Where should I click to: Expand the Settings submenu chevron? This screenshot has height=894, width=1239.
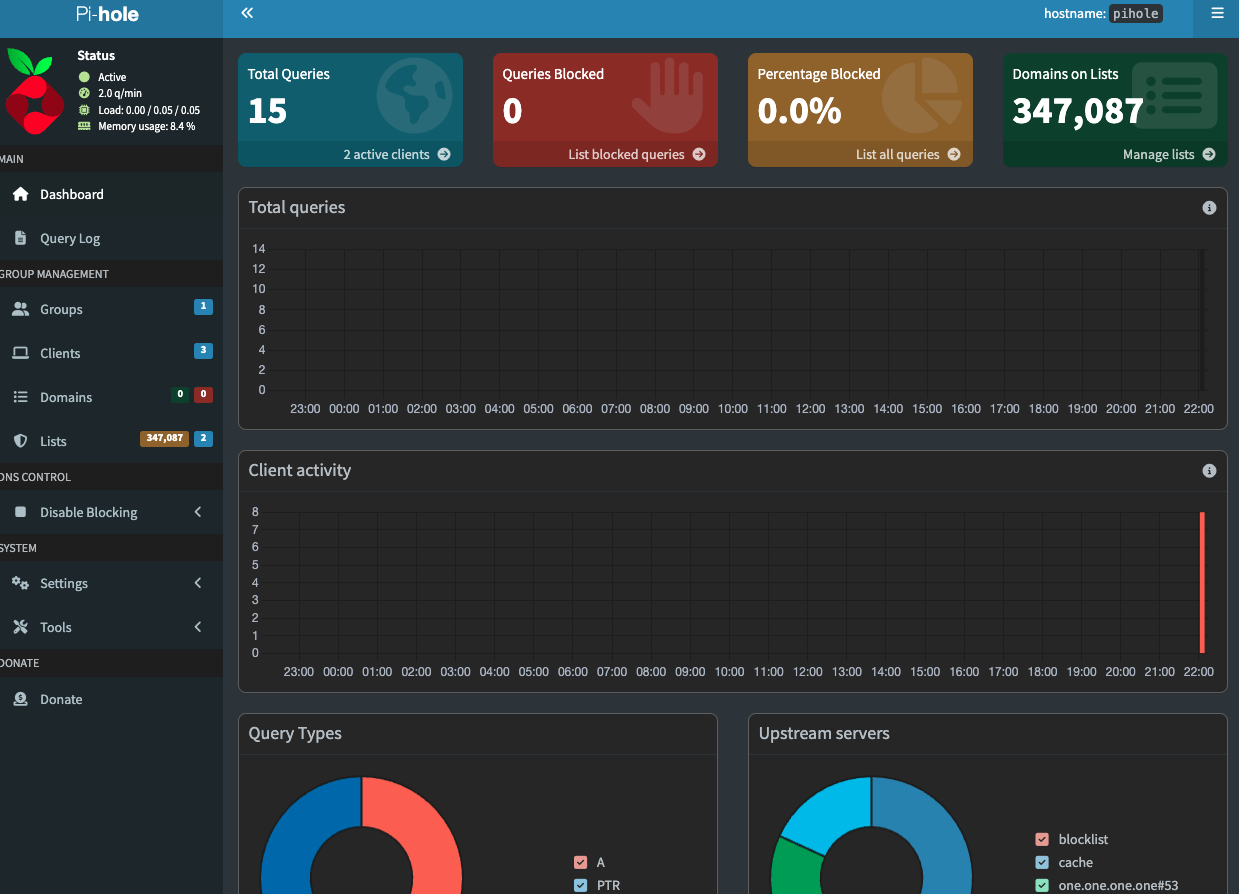(198, 583)
